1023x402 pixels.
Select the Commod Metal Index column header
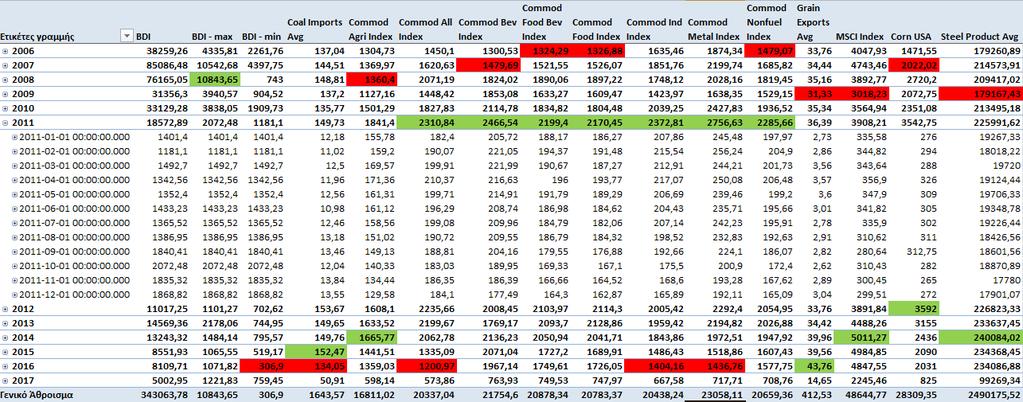click(x=714, y=29)
